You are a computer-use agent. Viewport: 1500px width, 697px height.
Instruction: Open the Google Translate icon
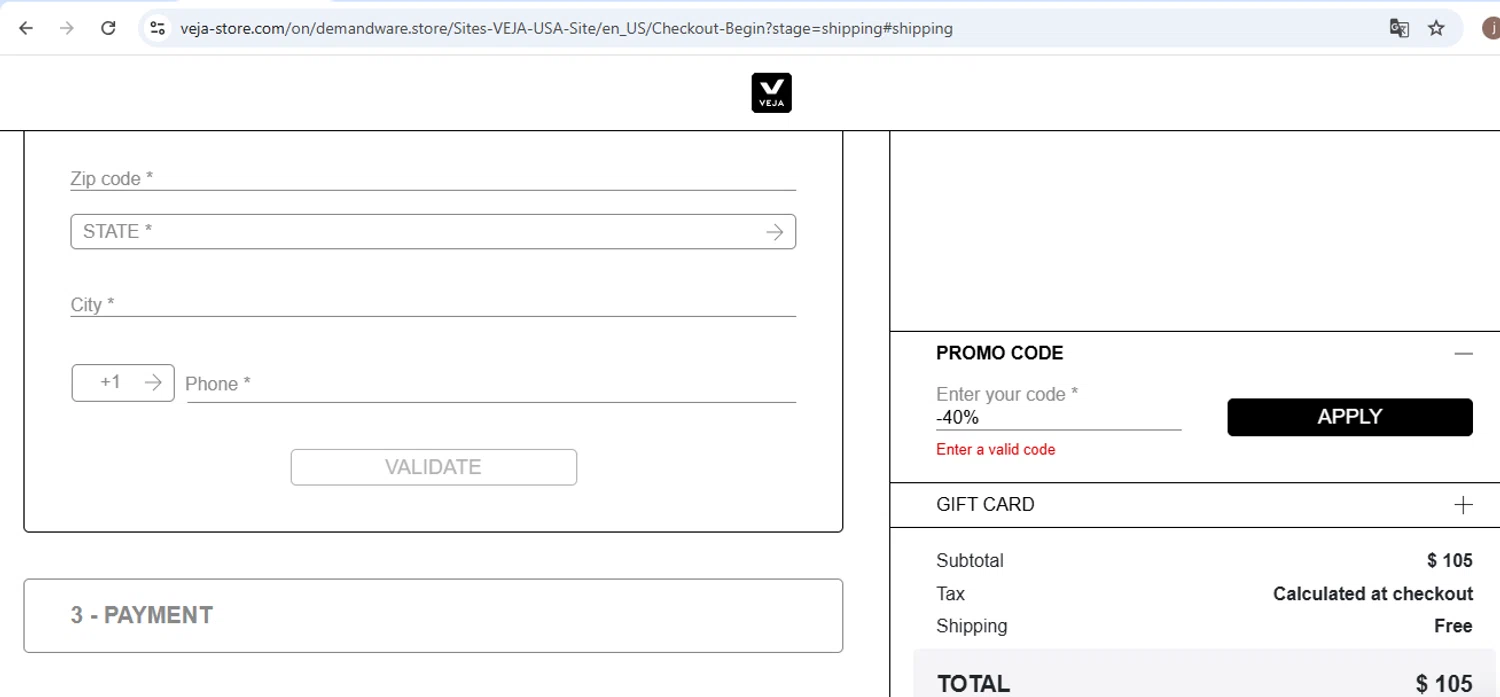tap(1399, 28)
